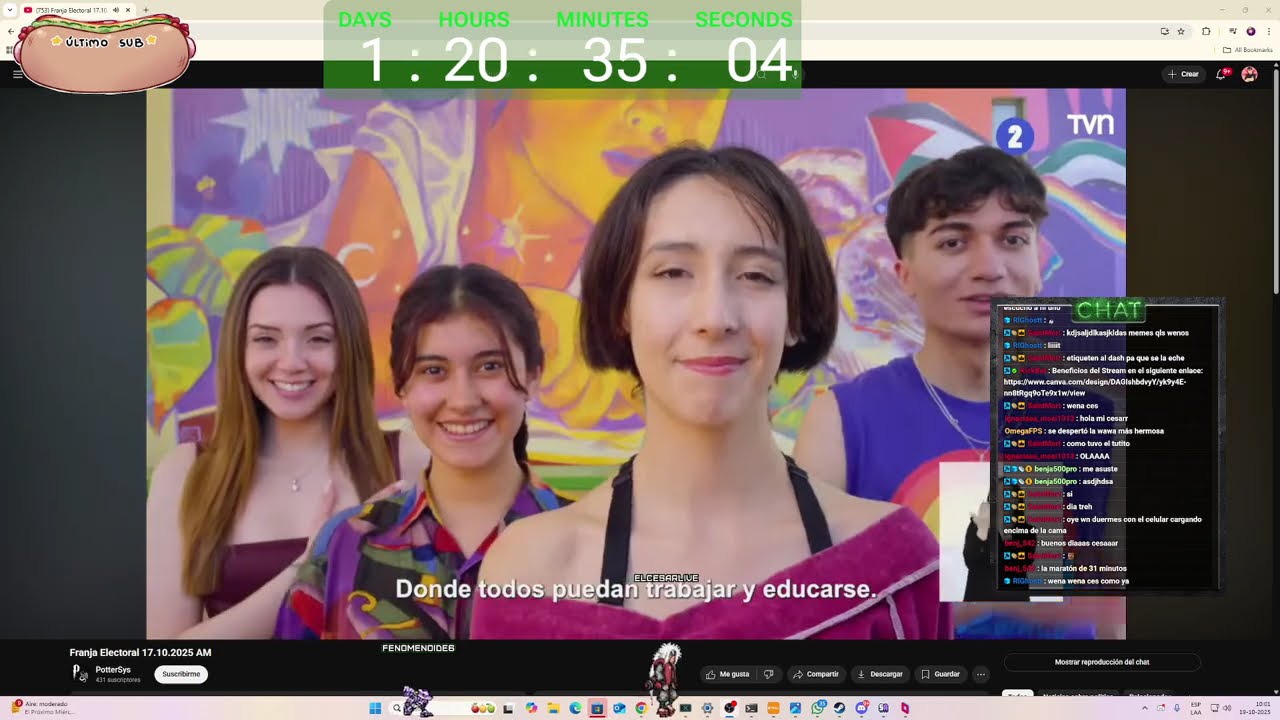The width and height of the screenshot is (1280, 720).
Task: Open YouTube notifications bell
Action: (1221, 74)
